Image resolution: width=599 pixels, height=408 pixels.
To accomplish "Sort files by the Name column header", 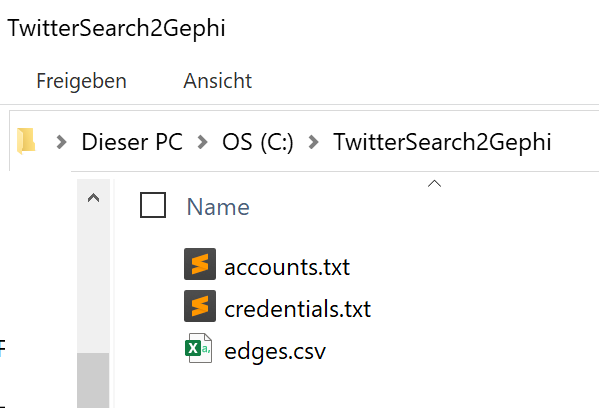I will (218, 207).
